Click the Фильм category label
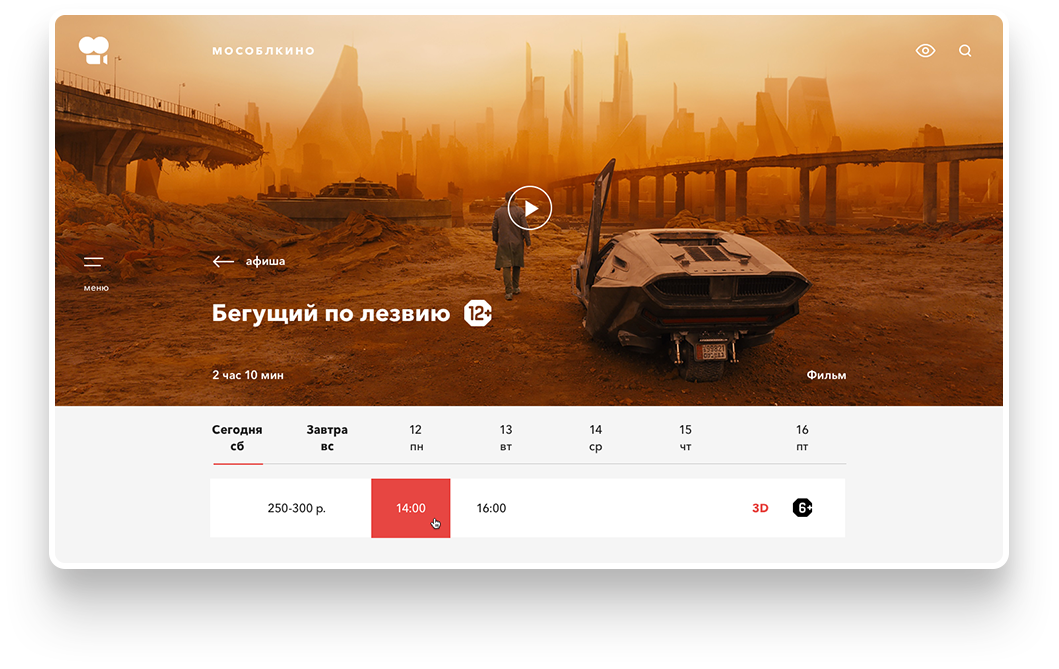Screen dimensions: 1059x669 (x=826, y=375)
